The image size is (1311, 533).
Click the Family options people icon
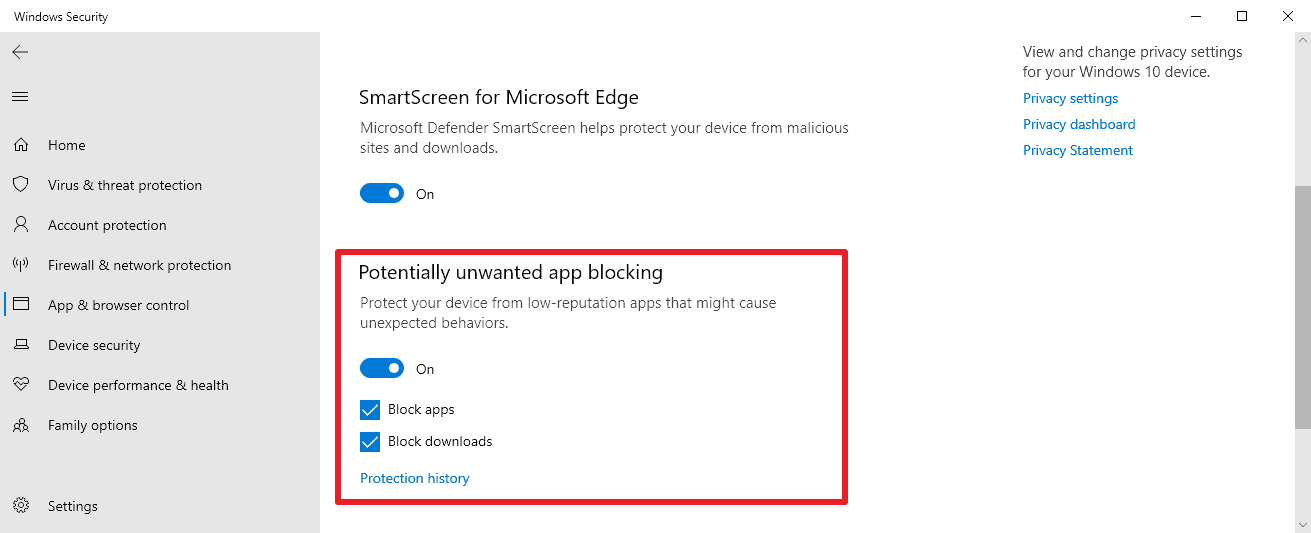click(x=20, y=425)
